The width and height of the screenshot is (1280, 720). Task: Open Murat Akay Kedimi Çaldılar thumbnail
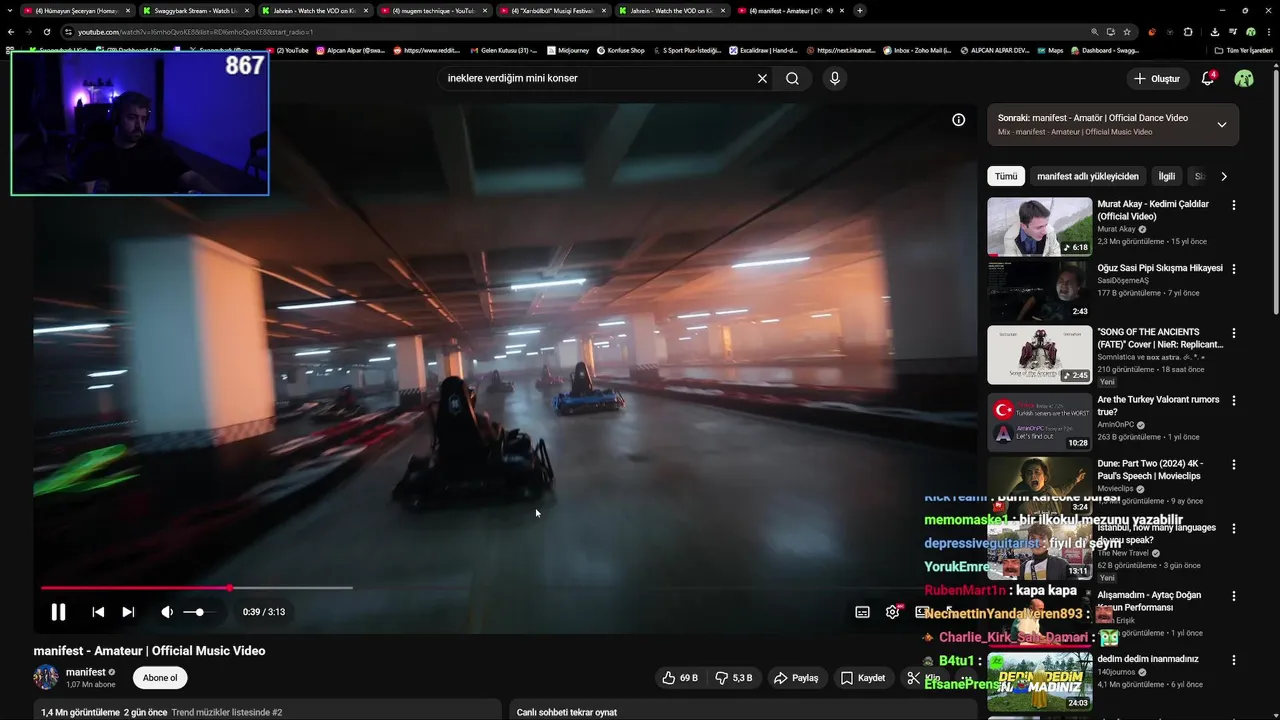1040,226
